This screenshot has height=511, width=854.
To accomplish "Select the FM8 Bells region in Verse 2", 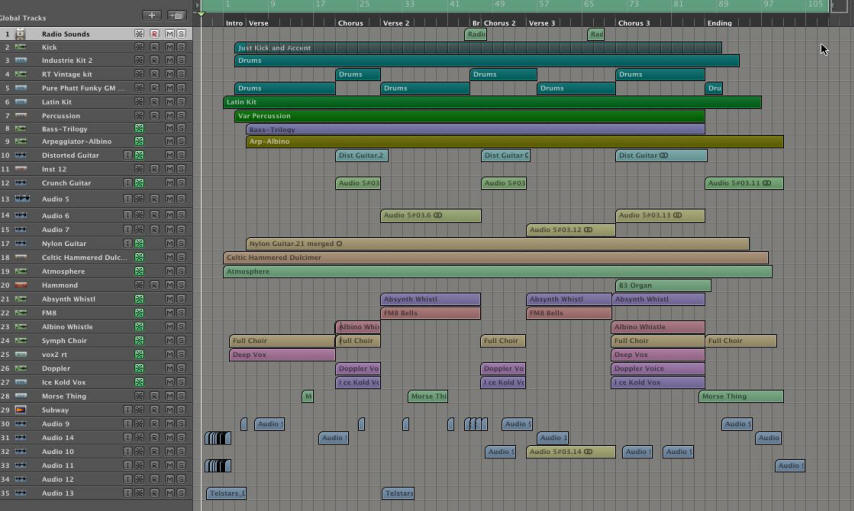I will [x=430, y=313].
